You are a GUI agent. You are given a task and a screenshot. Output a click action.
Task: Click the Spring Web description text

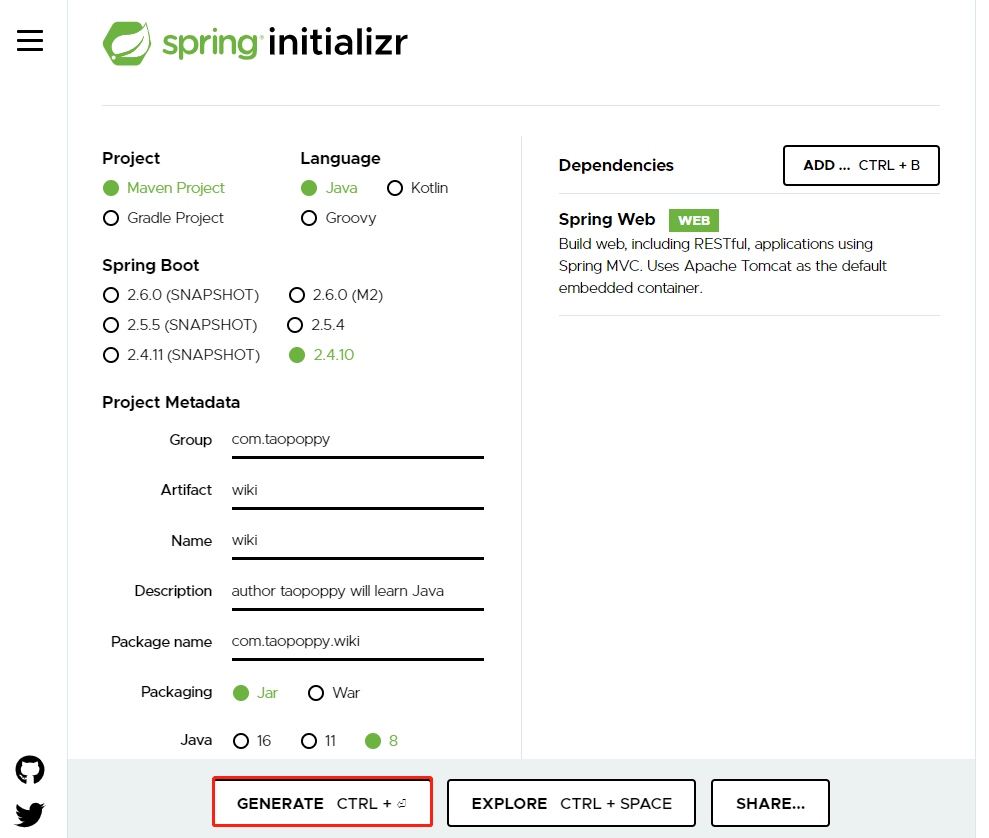[722, 266]
